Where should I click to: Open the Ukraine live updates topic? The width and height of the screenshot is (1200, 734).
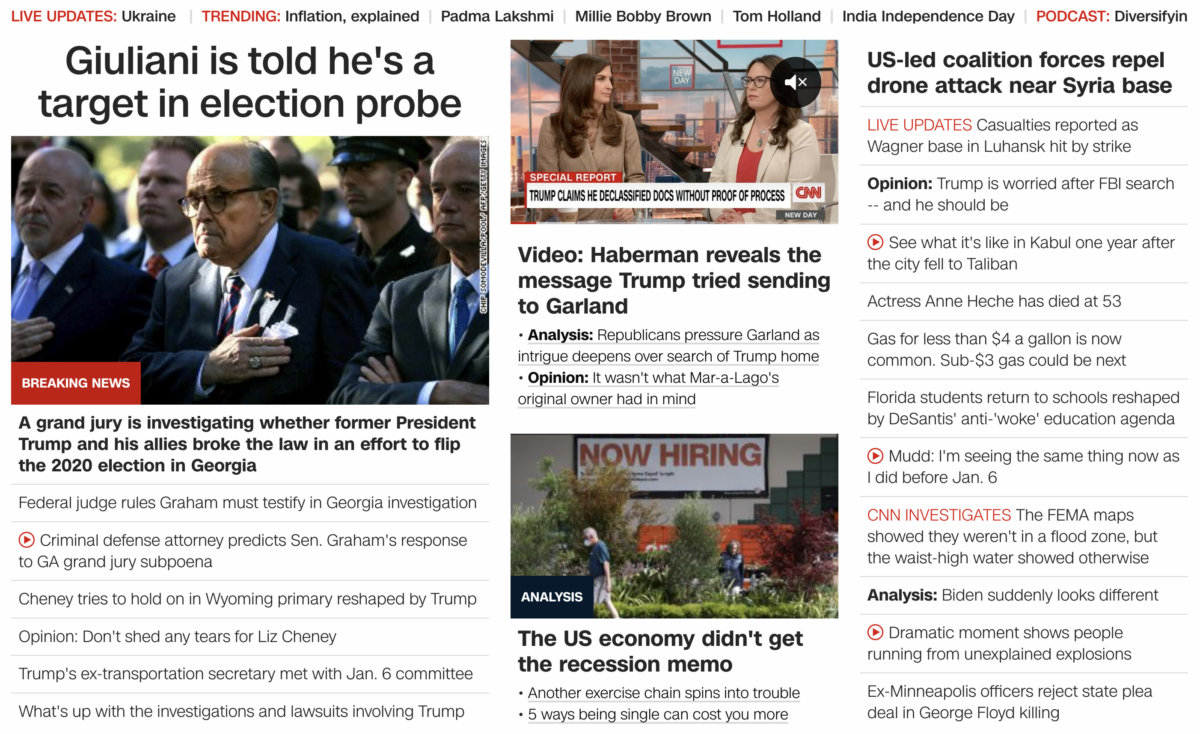click(x=149, y=16)
